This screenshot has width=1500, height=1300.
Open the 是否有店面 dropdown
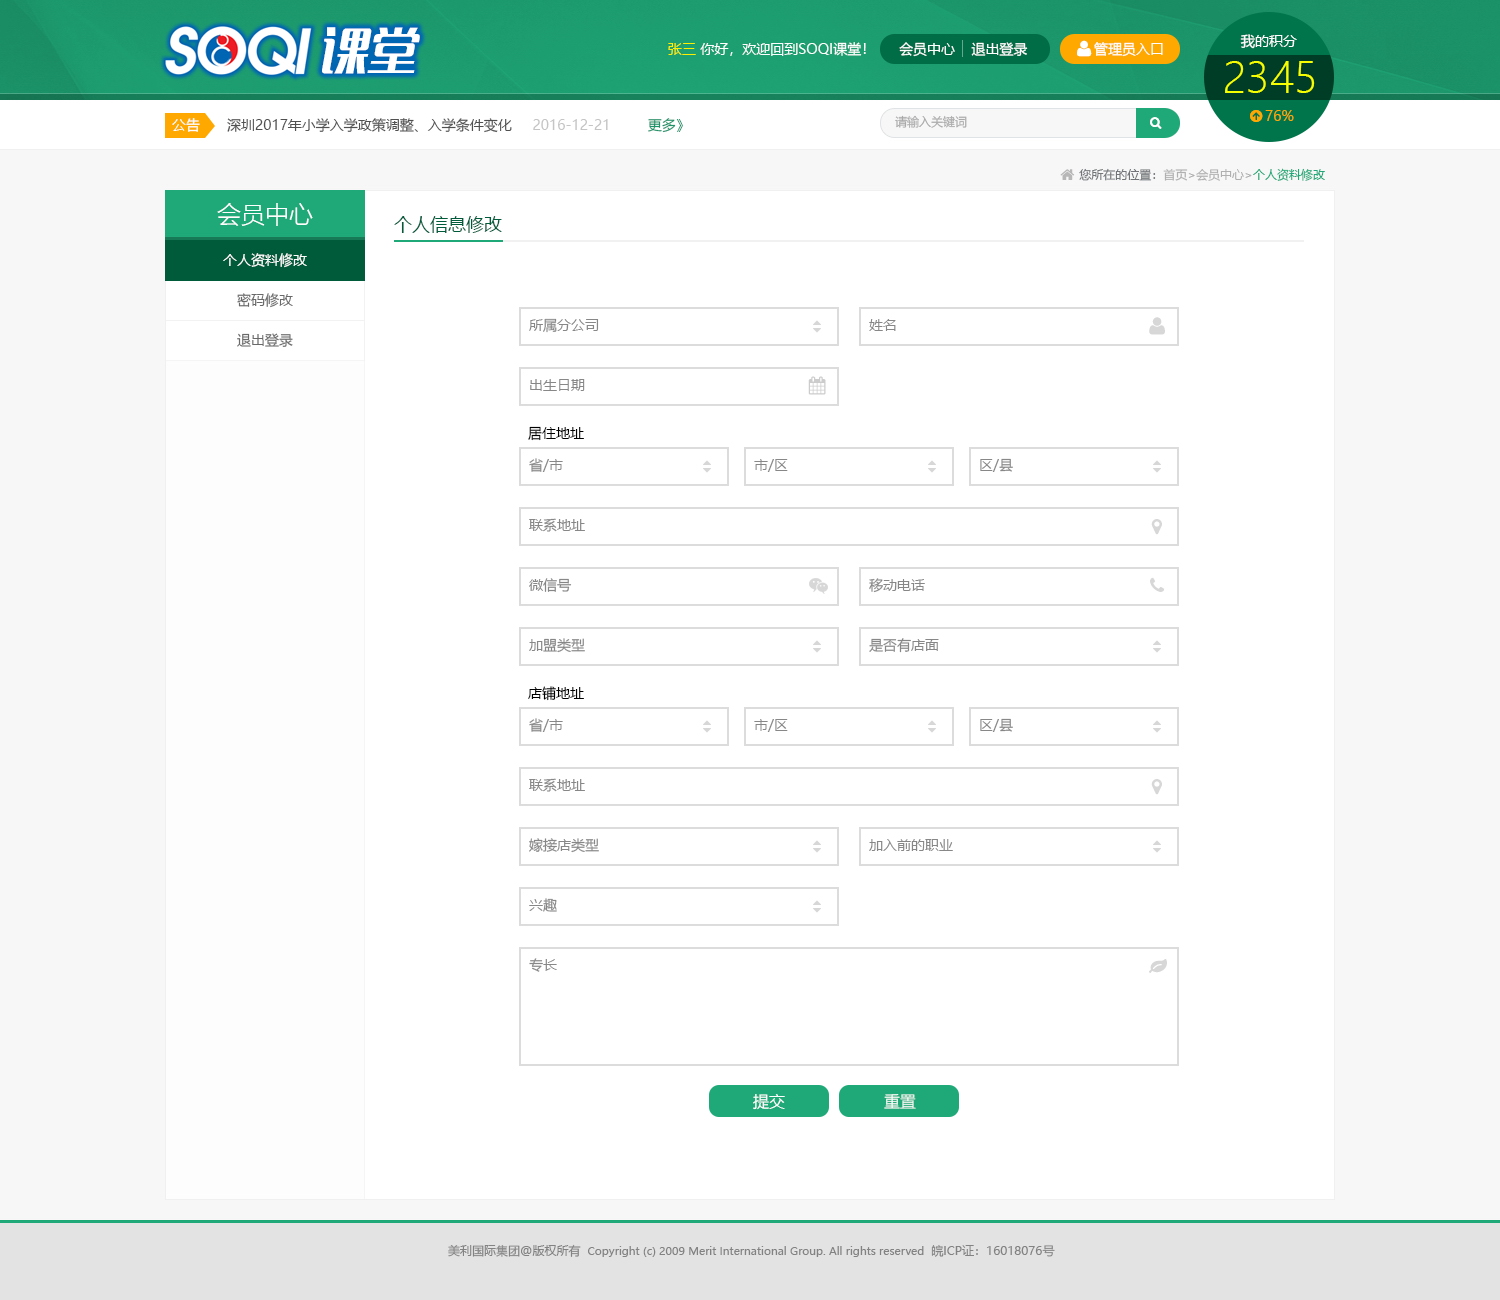click(x=1019, y=646)
